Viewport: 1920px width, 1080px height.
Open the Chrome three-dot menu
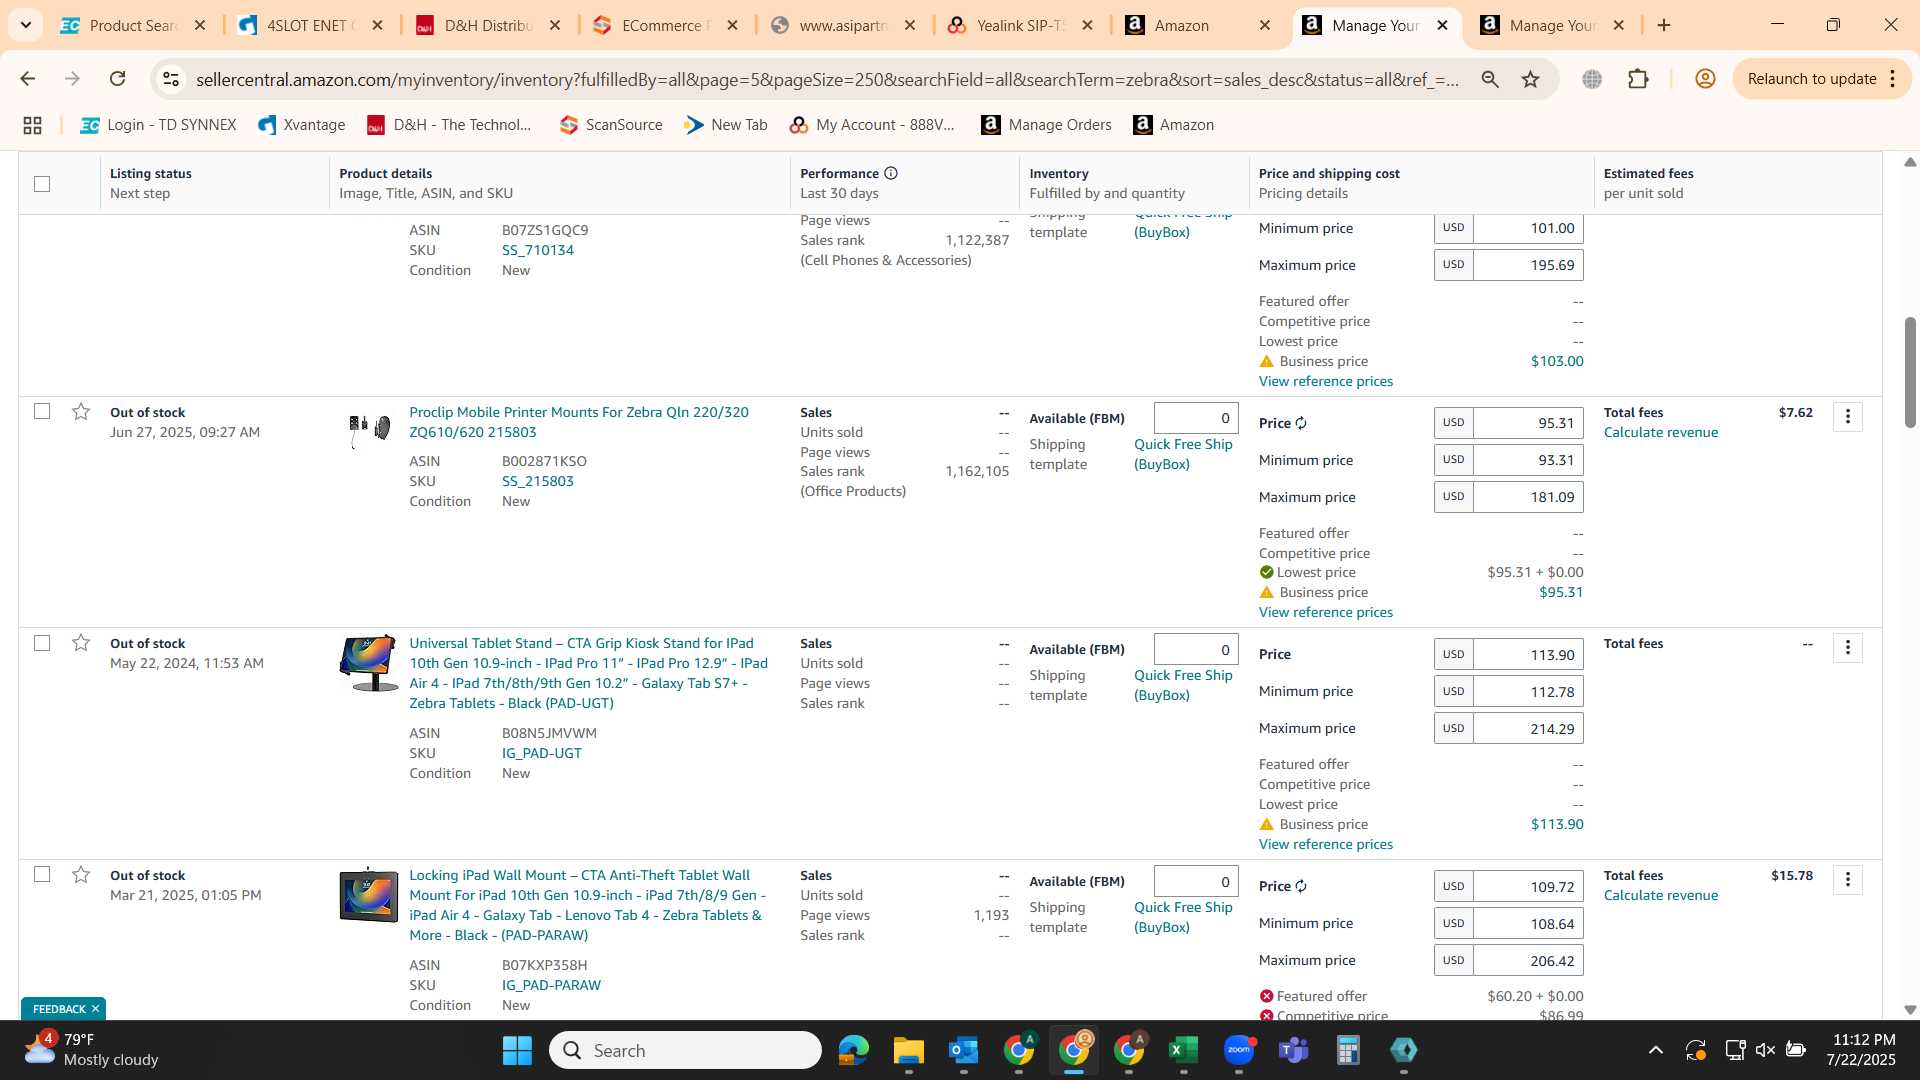pos(1892,79)
